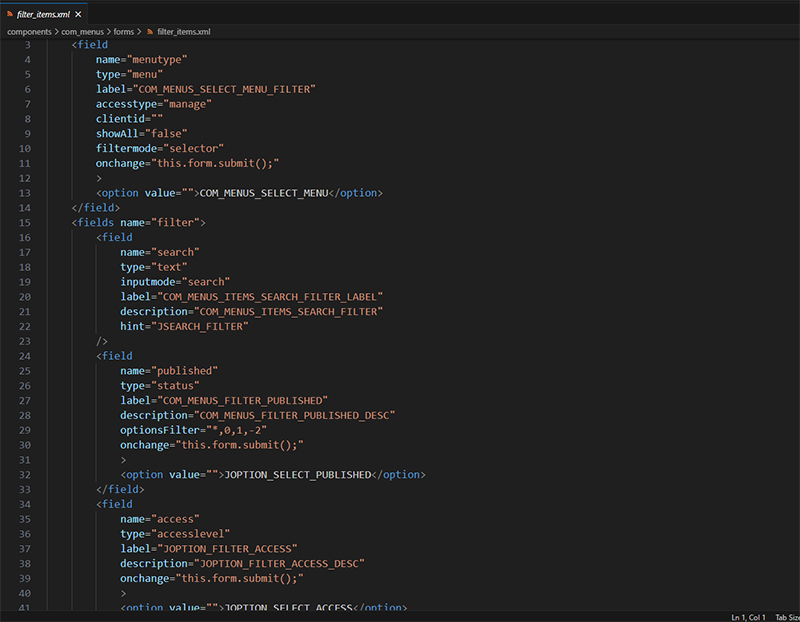Click the XML file icon in the editor tab
Viewport: 800px width, 622px height.
click(9, 14)
